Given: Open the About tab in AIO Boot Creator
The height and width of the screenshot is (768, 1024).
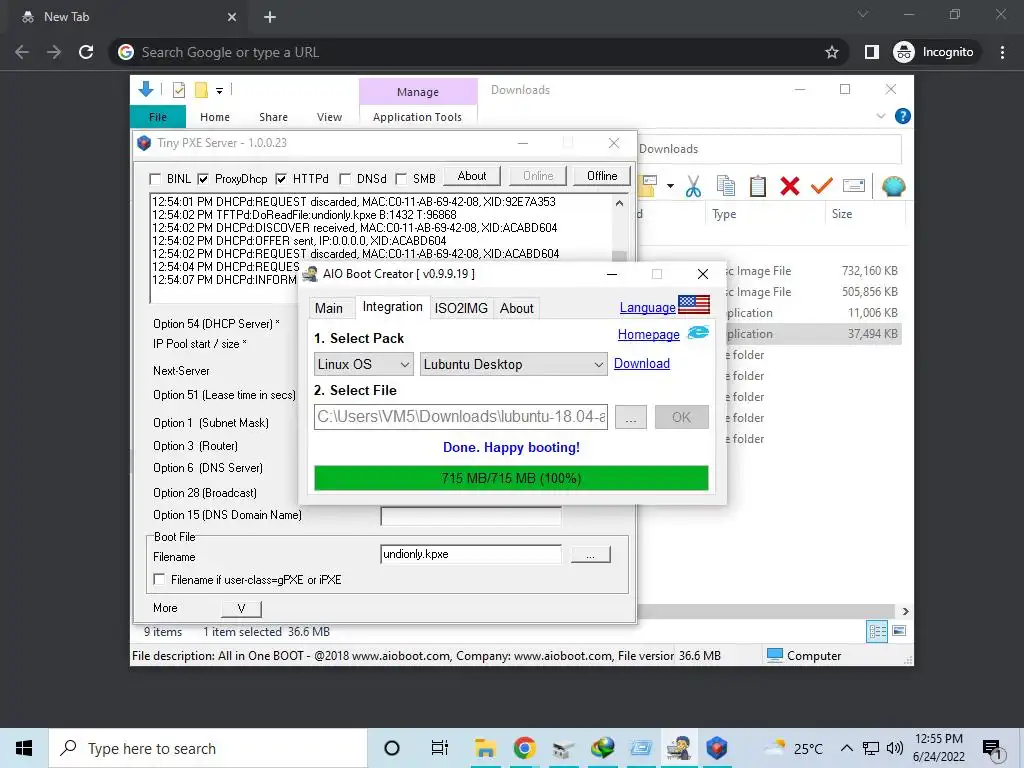Looking at the screenshot, I should 517,308.
